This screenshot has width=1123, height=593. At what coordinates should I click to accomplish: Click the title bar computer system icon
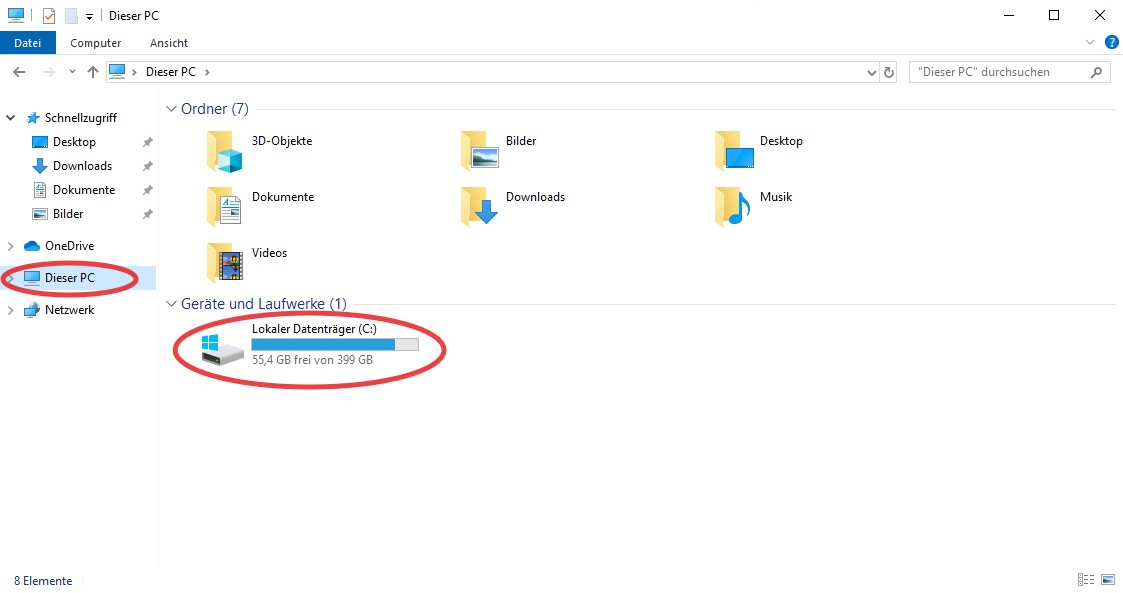(16, 15)
